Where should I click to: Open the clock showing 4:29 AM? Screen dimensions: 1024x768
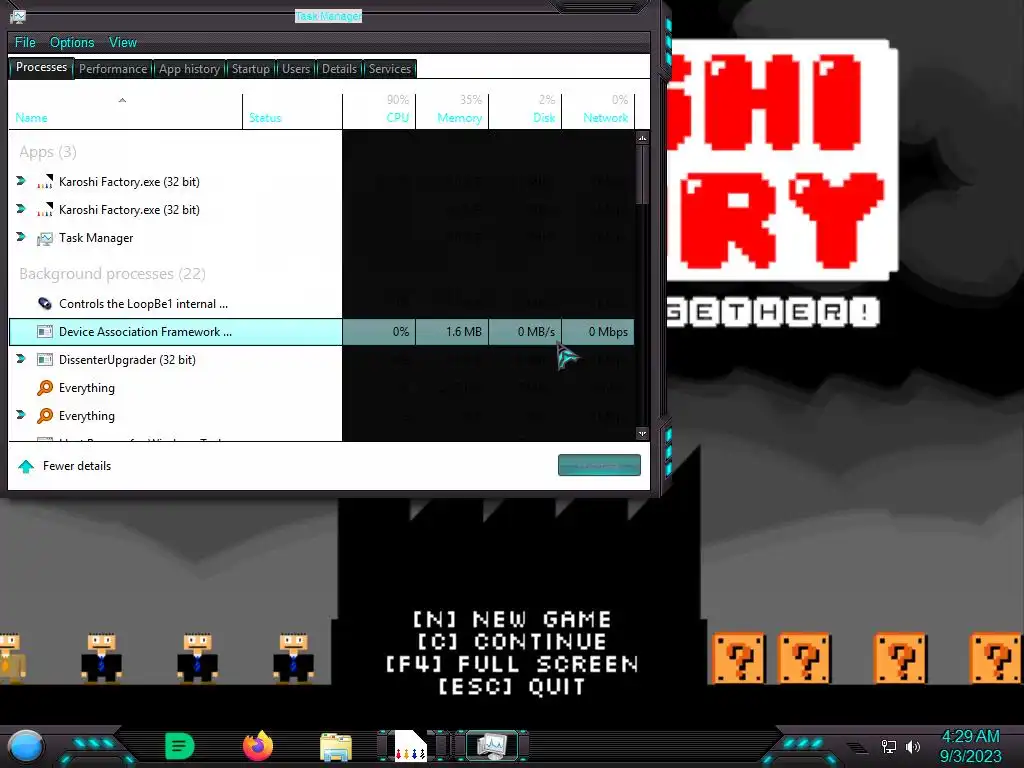coord(970,746)
